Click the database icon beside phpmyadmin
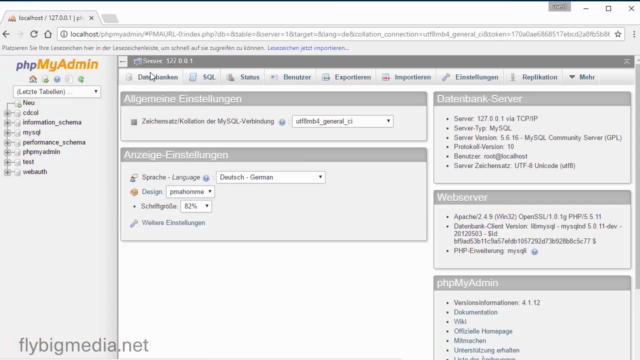This screenshot has width=640, height=360. point(17,152)
